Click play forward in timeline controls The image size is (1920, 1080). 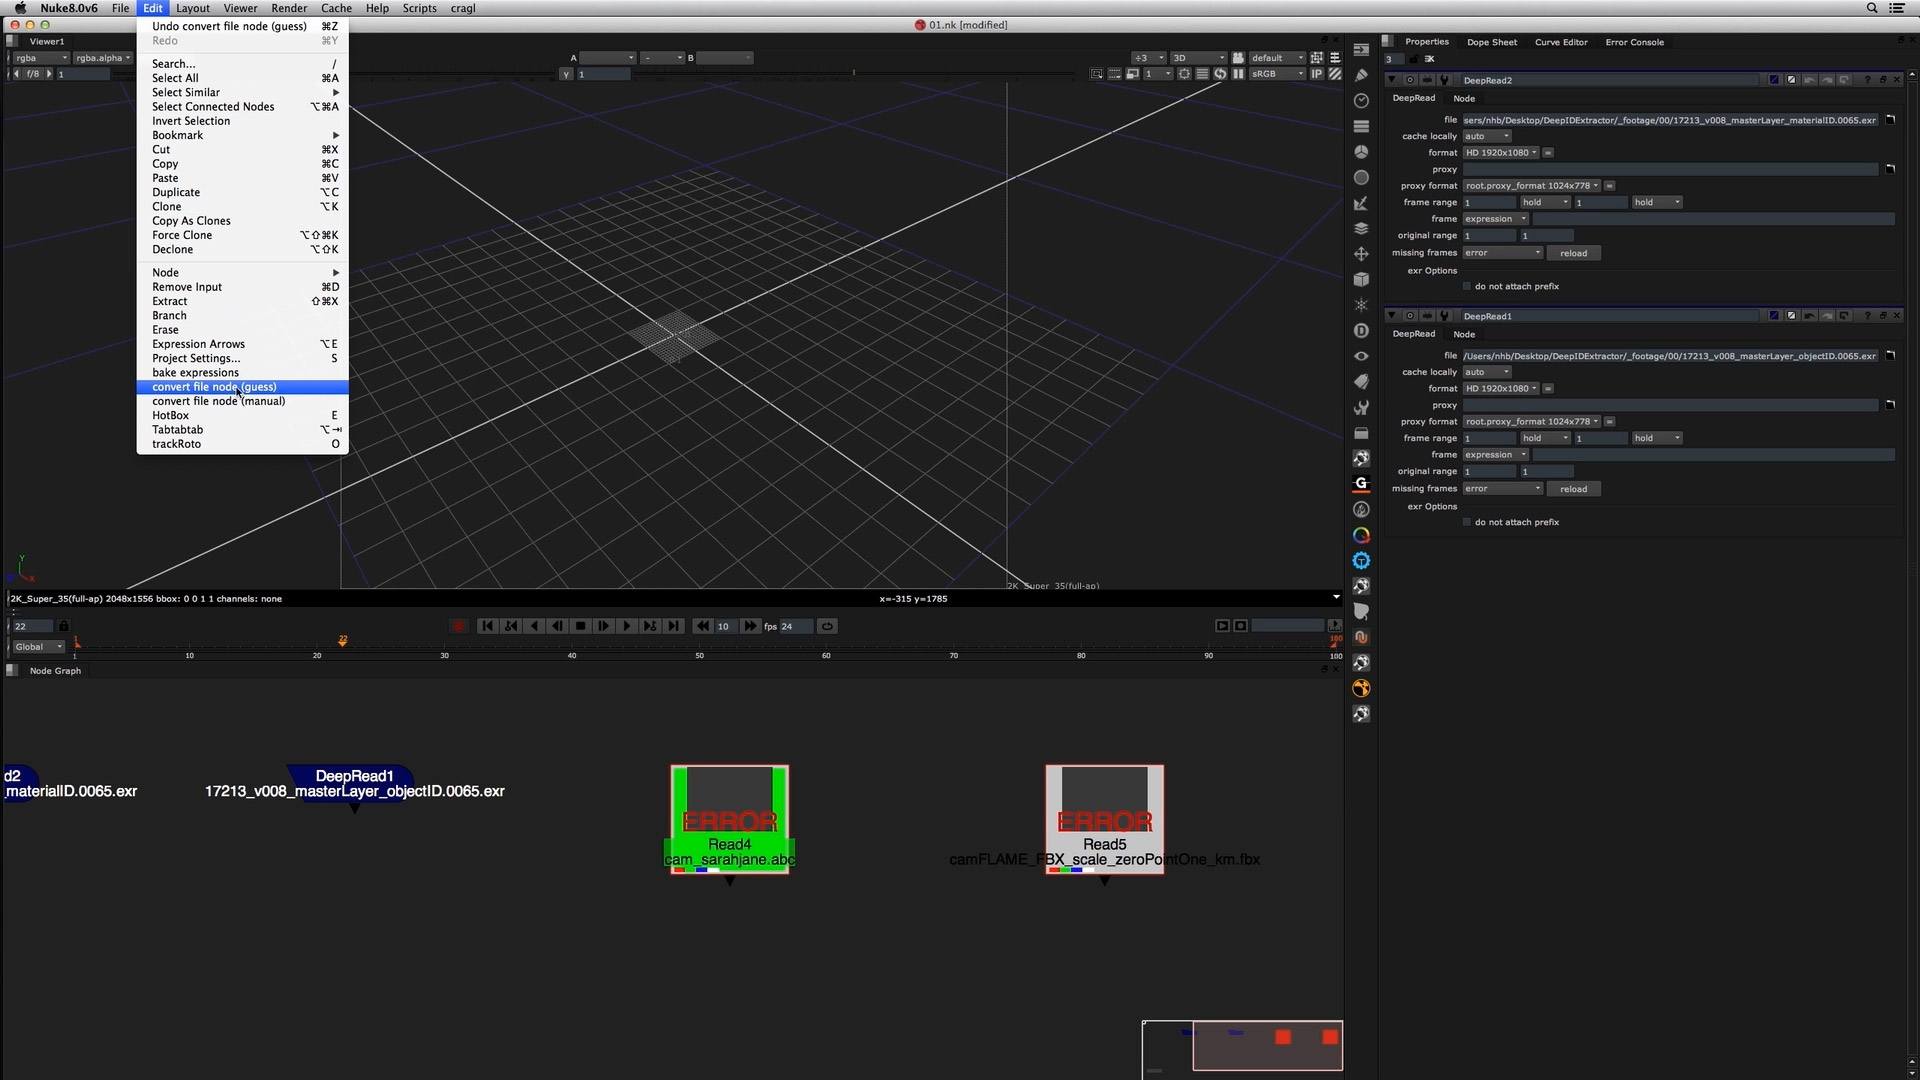pyautogui.click(x=626, y=626)
